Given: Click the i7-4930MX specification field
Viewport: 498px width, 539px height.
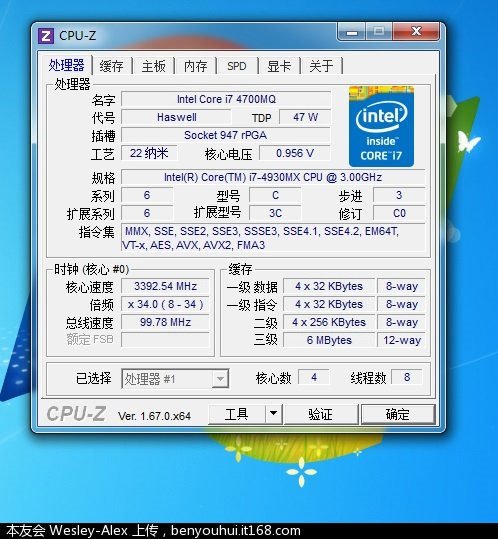Looking at the screenshot, I should pos(273,177).
